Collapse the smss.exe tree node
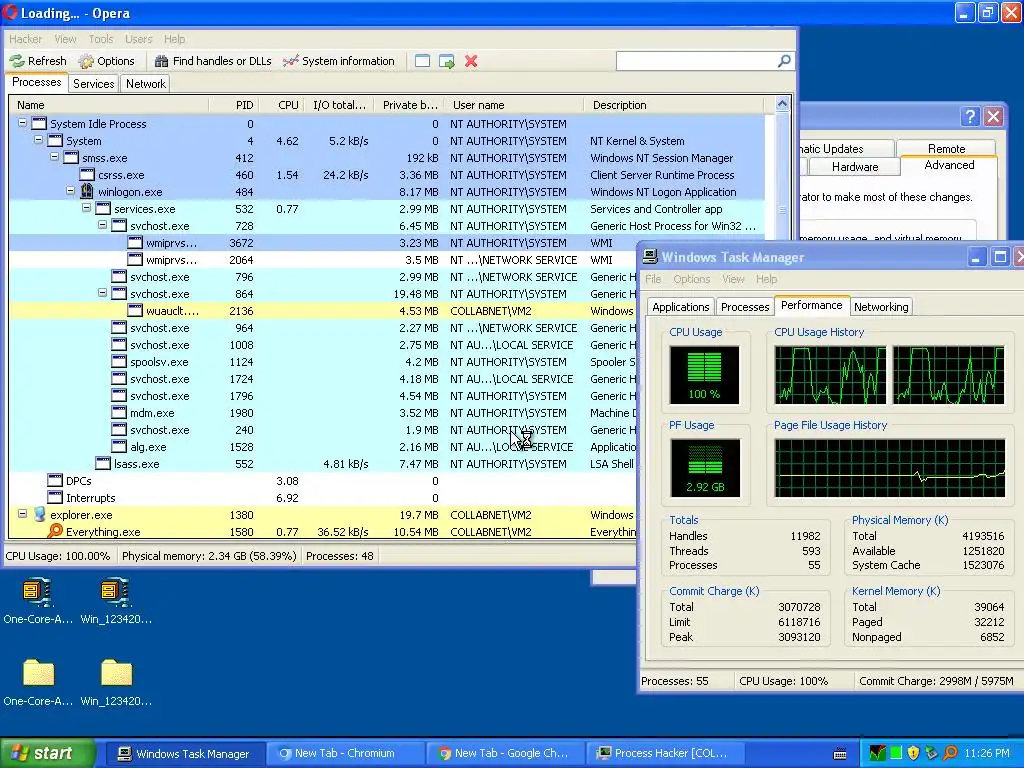 55,157
